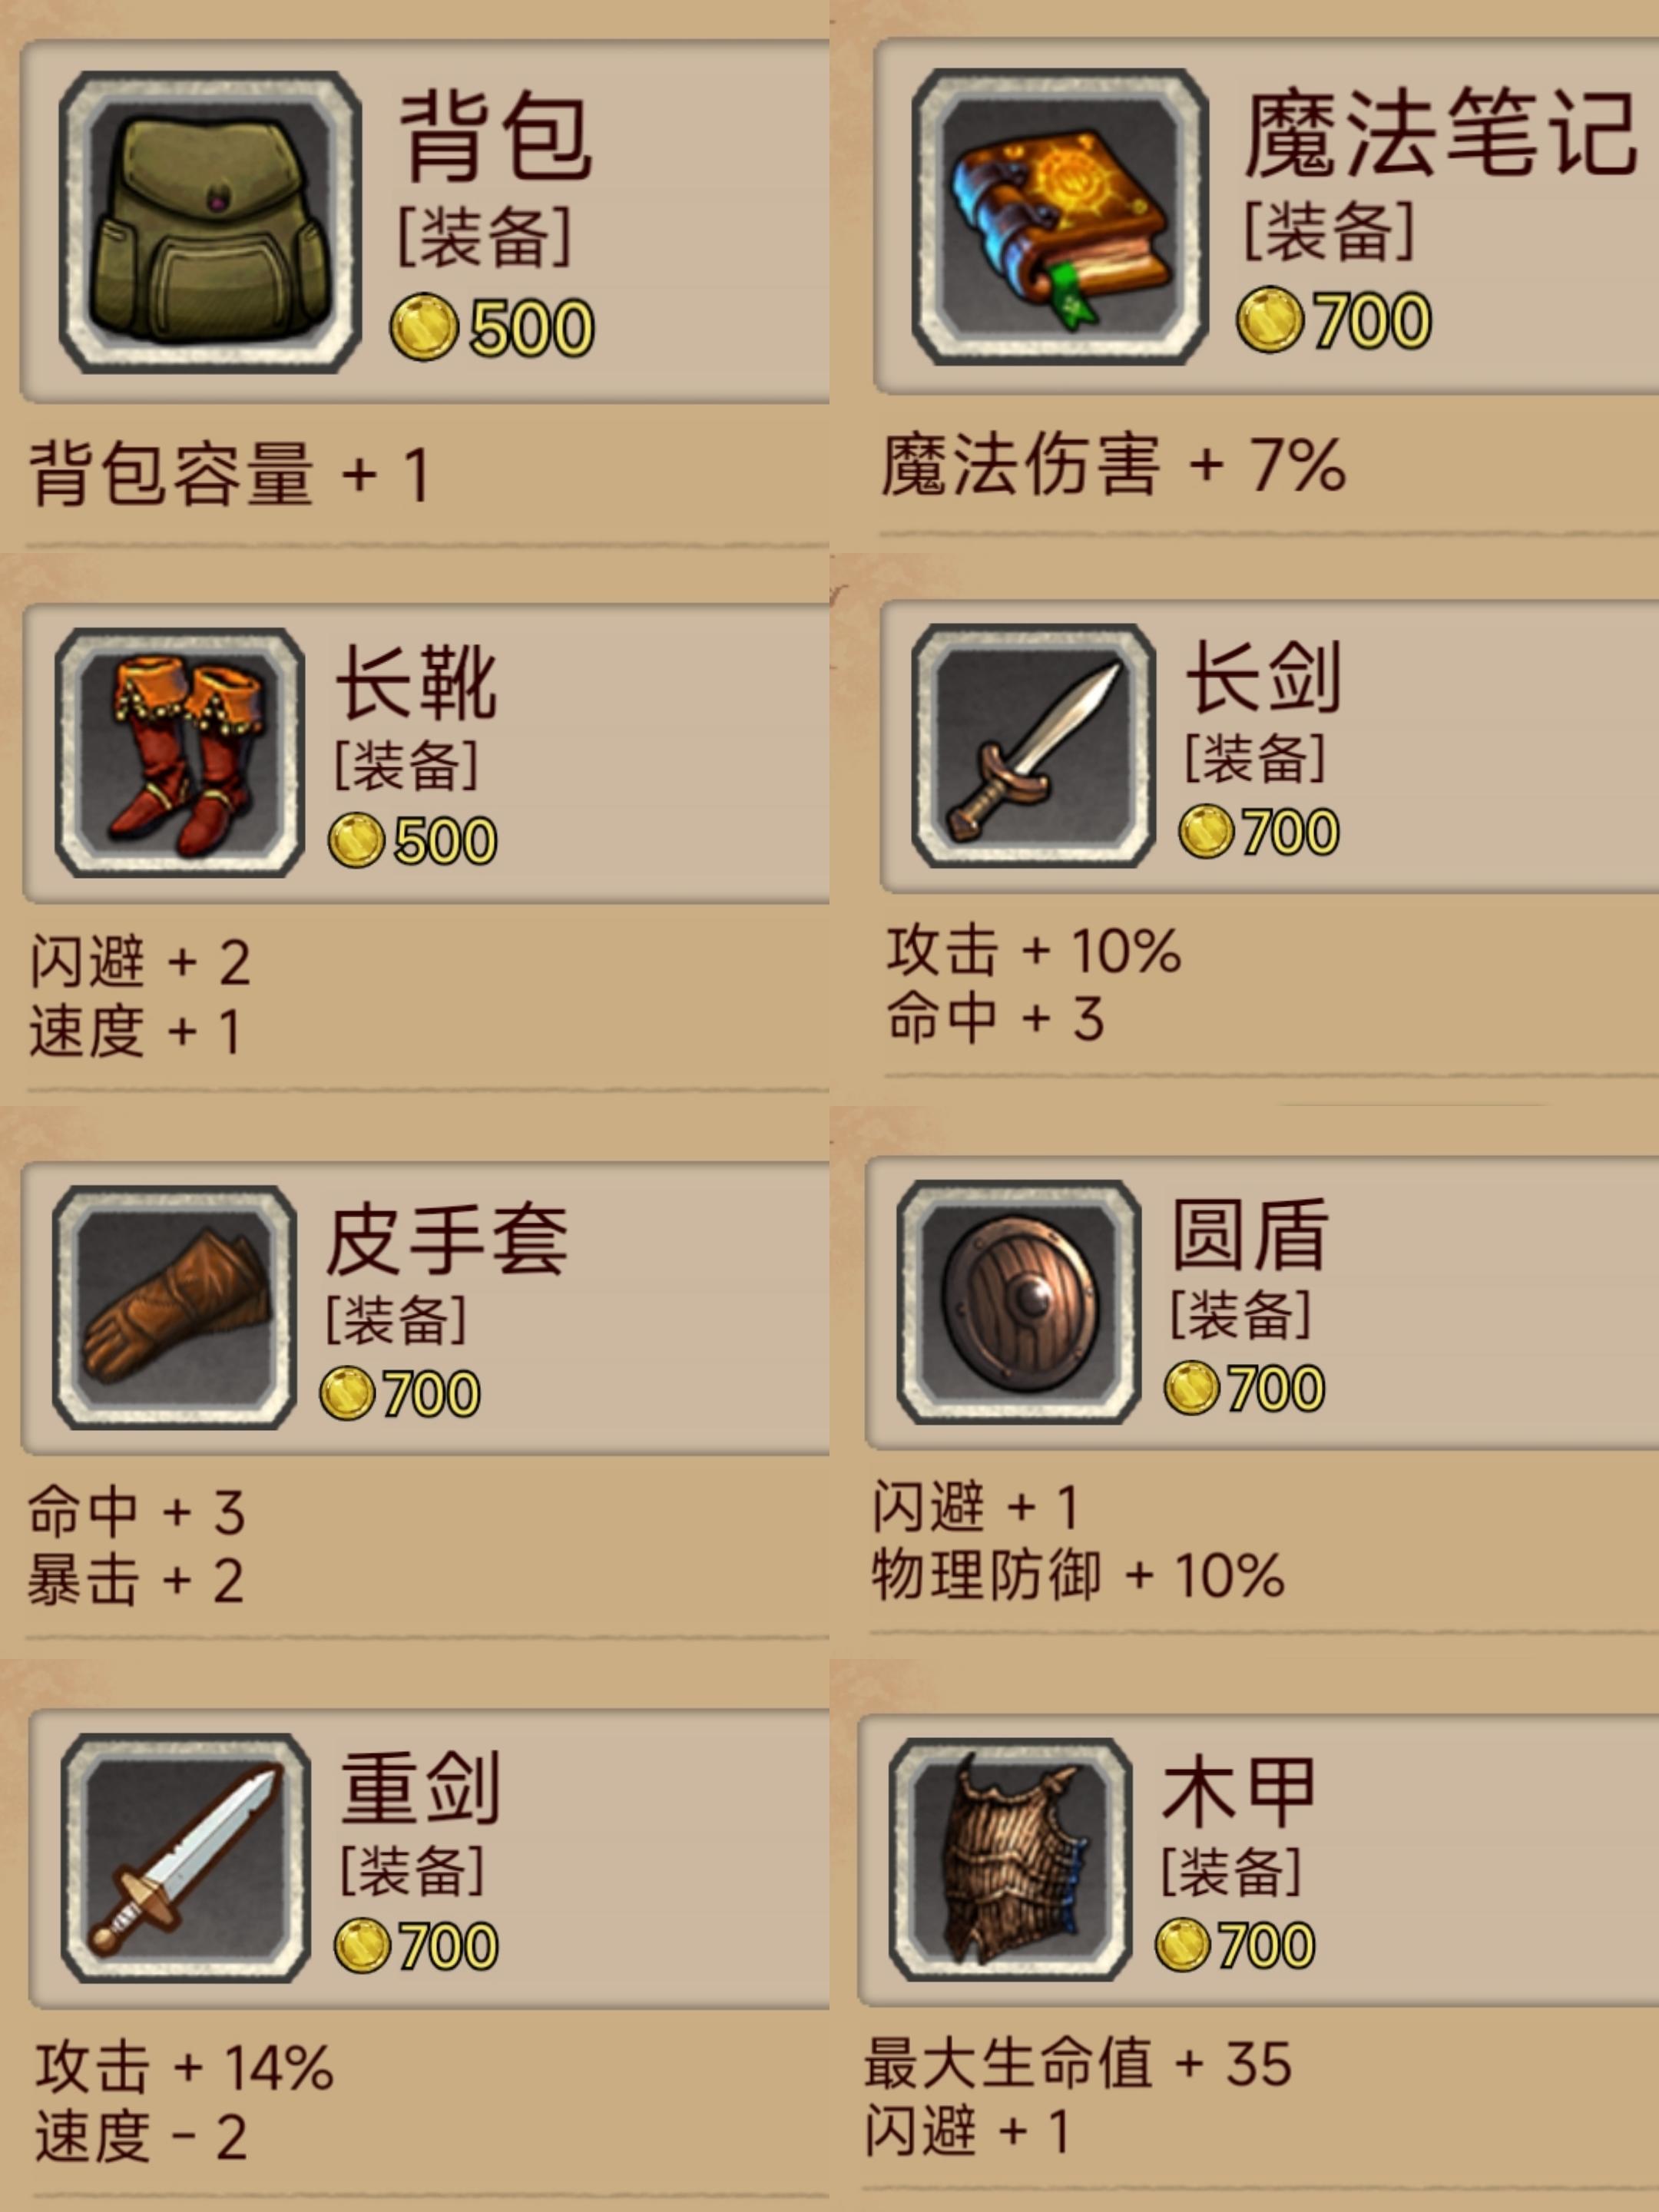Viewport: 1659px width, 2212px height.
Task: Choose the long sword icon
Action: [x=1033, y=746]
